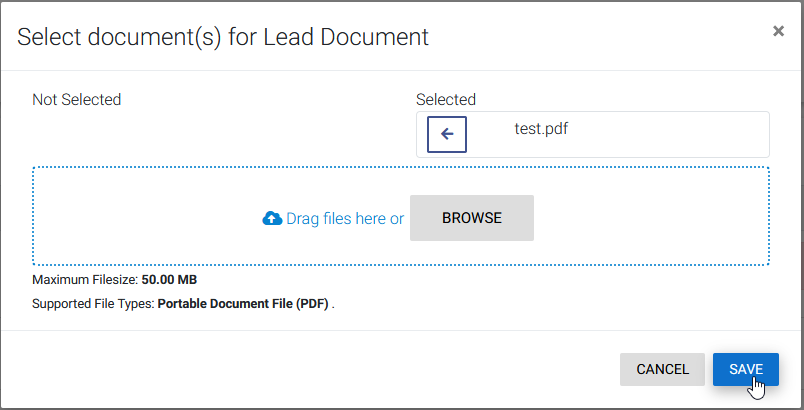Cancel the document selection
The image size is (804, 410).
point(662,370)
